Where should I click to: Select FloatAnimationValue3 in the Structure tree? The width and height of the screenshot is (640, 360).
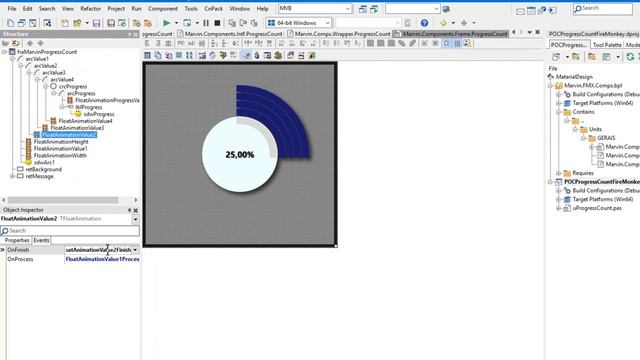click(77, 128)
